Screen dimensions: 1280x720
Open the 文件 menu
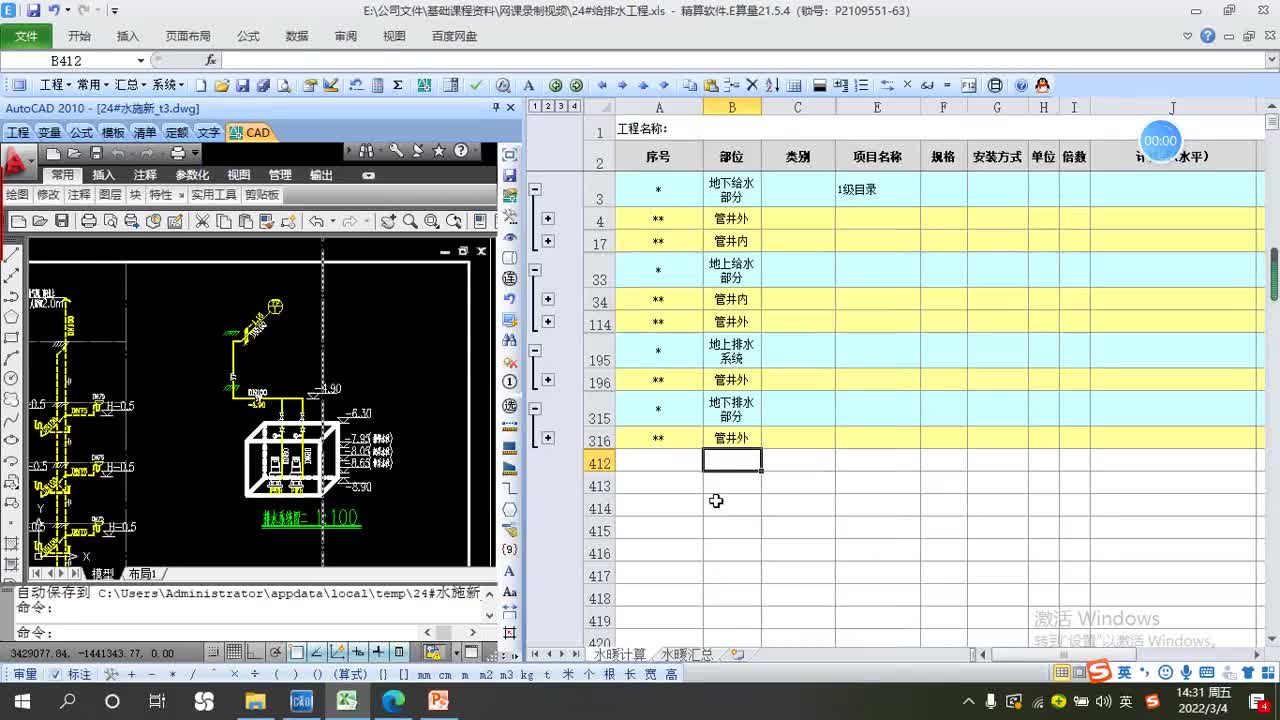click(x=26, y=36)
